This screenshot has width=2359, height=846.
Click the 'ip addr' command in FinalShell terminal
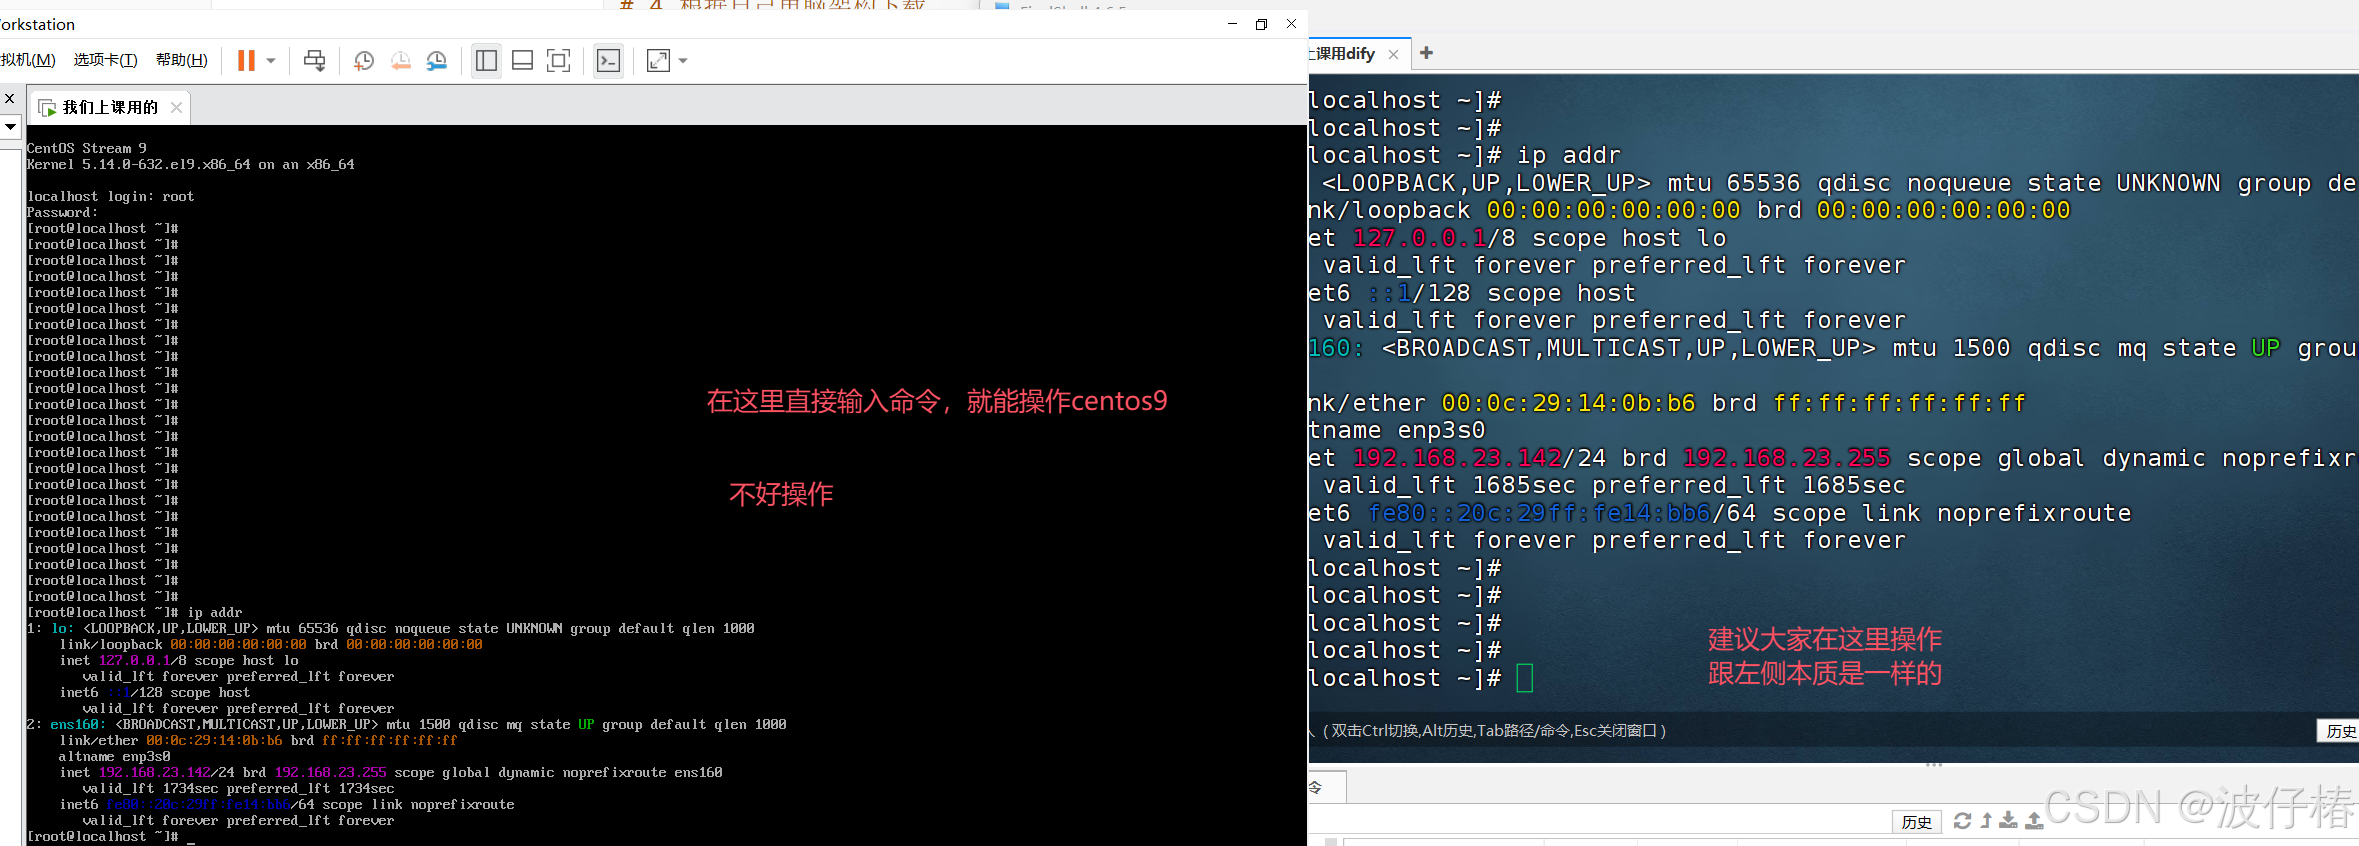click(1568, 155)
